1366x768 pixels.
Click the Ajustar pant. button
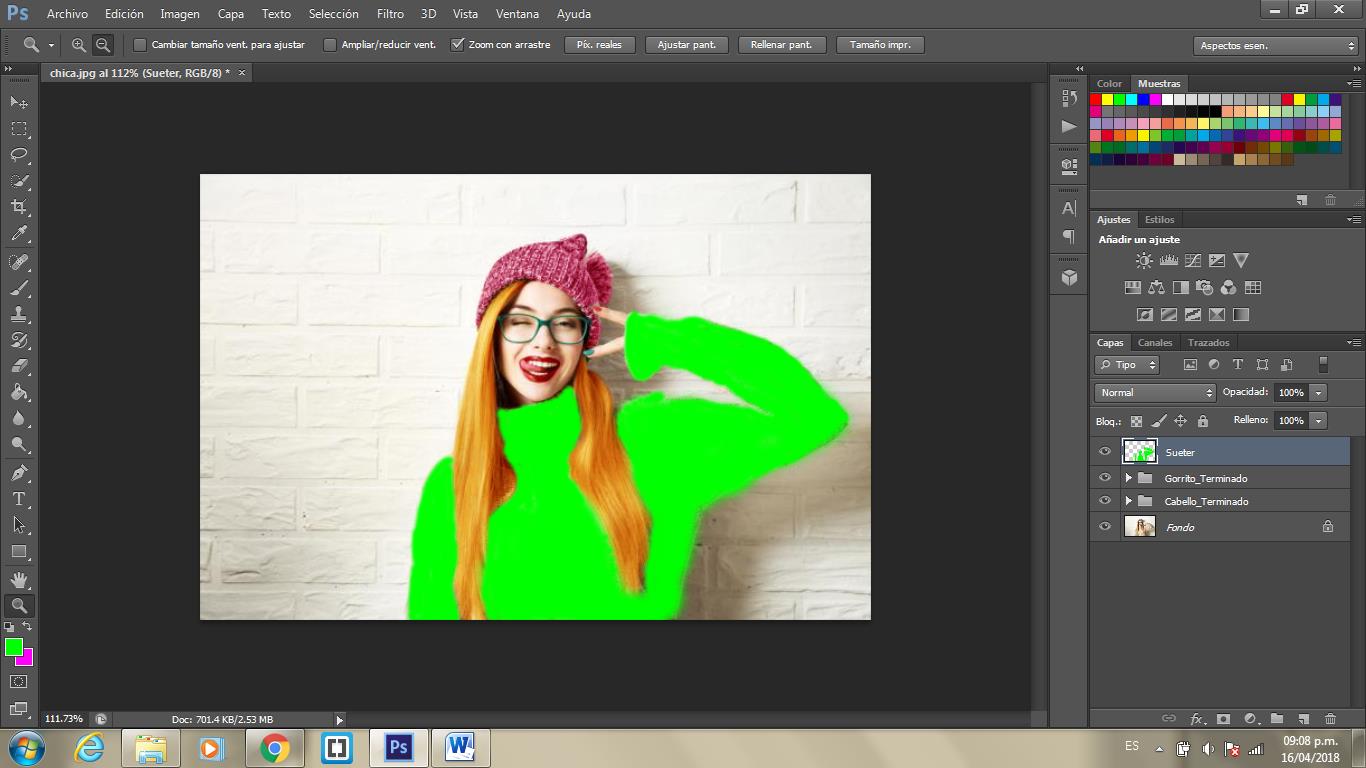point(686,45)
